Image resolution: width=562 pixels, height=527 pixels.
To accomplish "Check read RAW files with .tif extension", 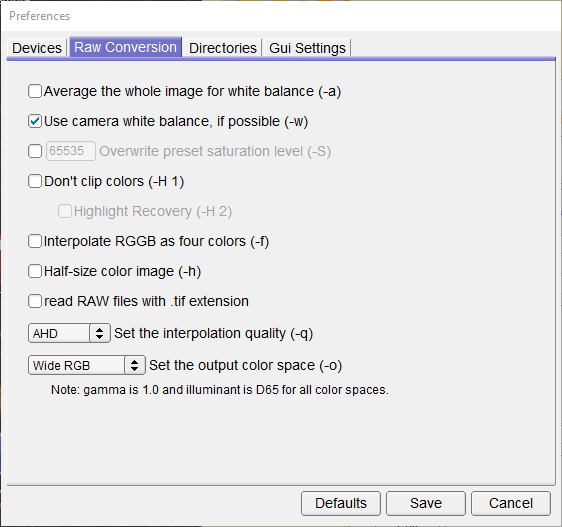I will [x=35, y=301].
